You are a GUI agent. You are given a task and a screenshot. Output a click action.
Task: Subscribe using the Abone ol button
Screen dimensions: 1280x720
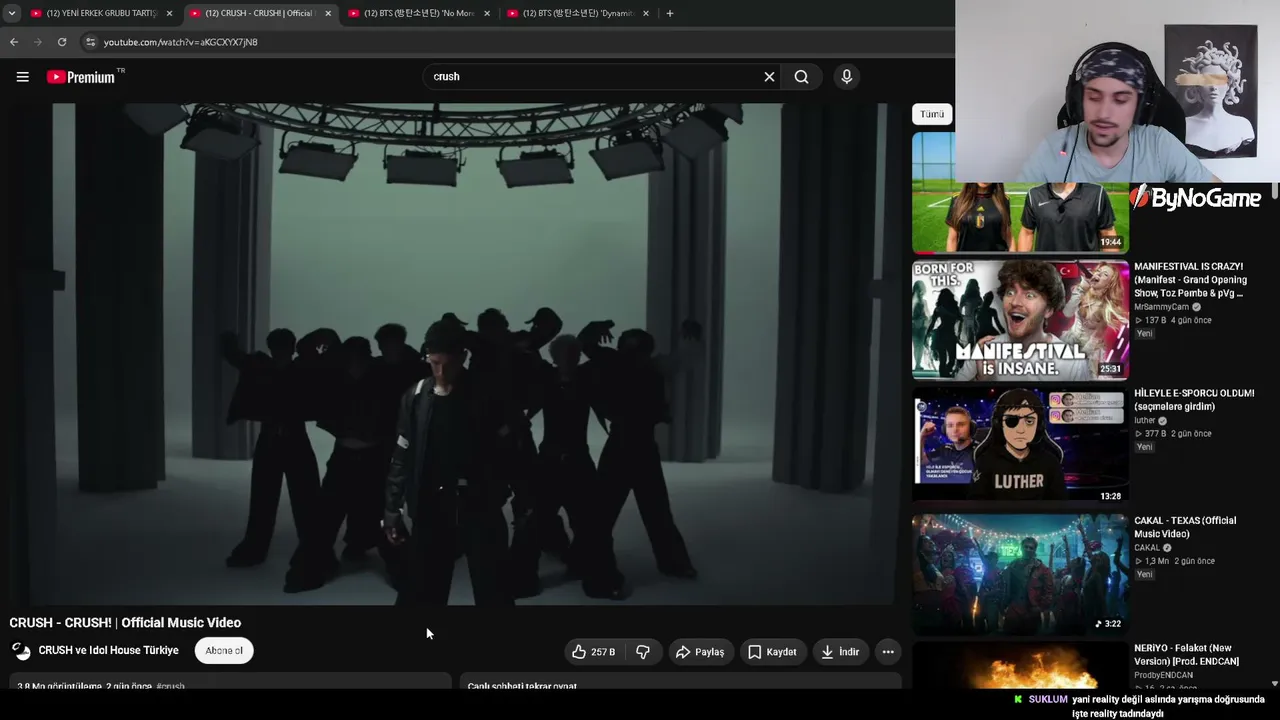[224, 651]
